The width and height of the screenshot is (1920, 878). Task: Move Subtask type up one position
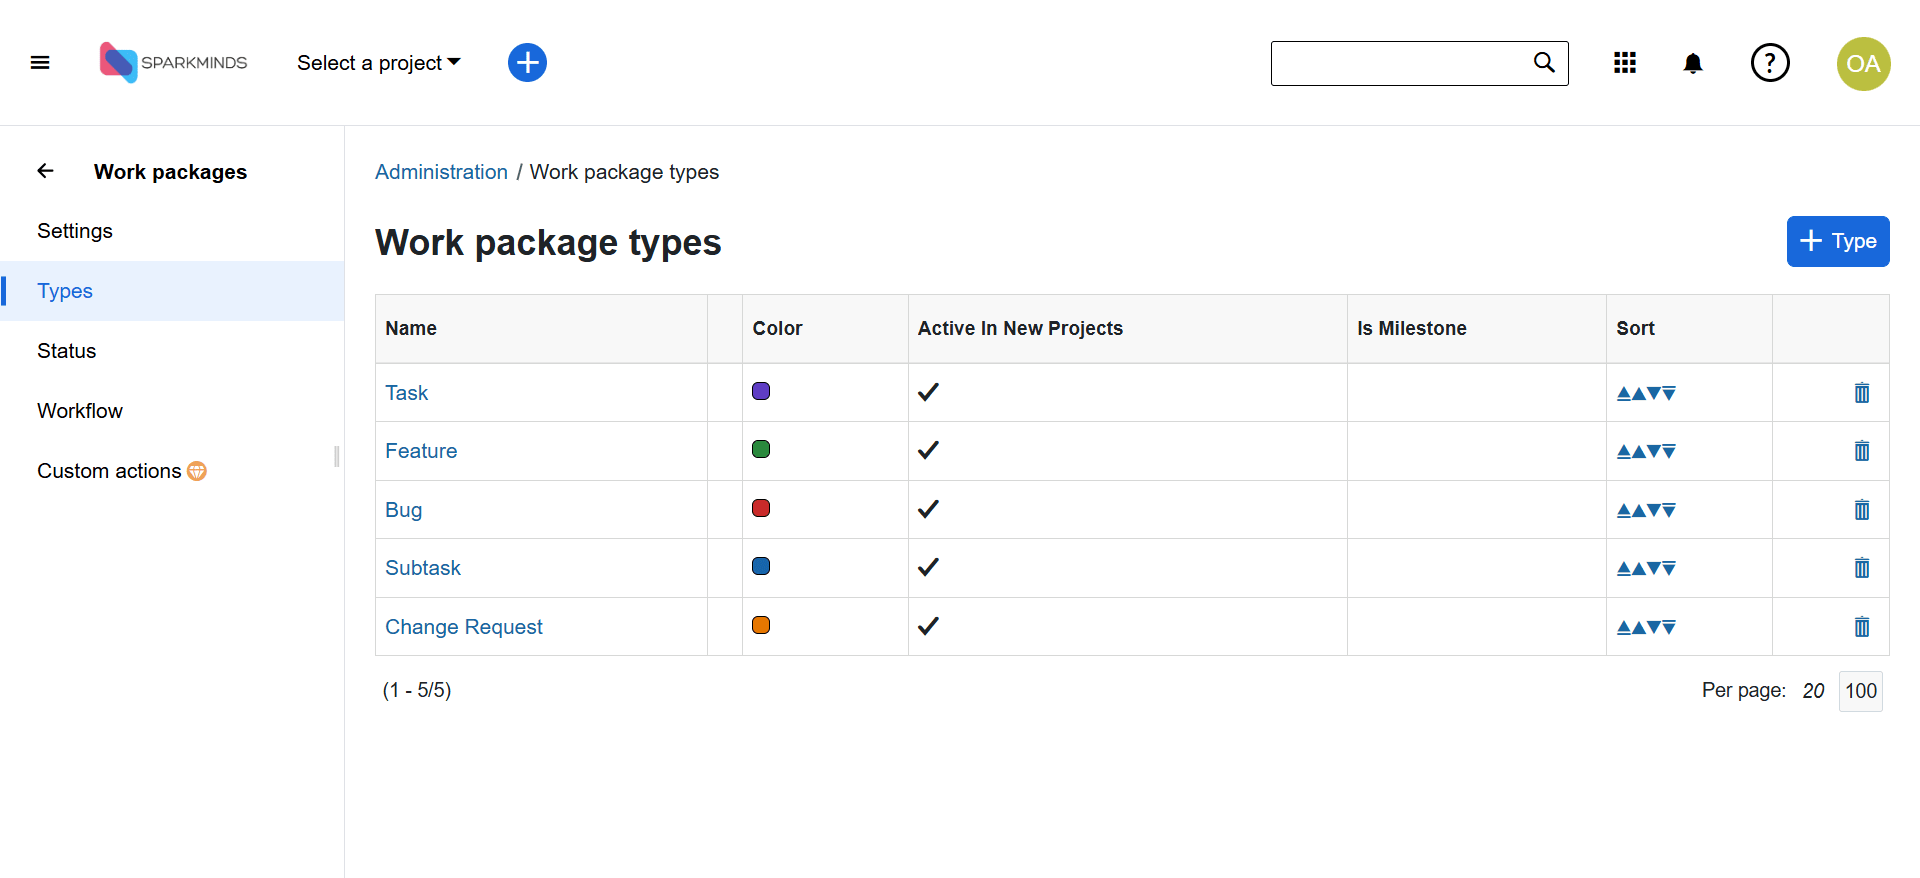point(1639,568)
